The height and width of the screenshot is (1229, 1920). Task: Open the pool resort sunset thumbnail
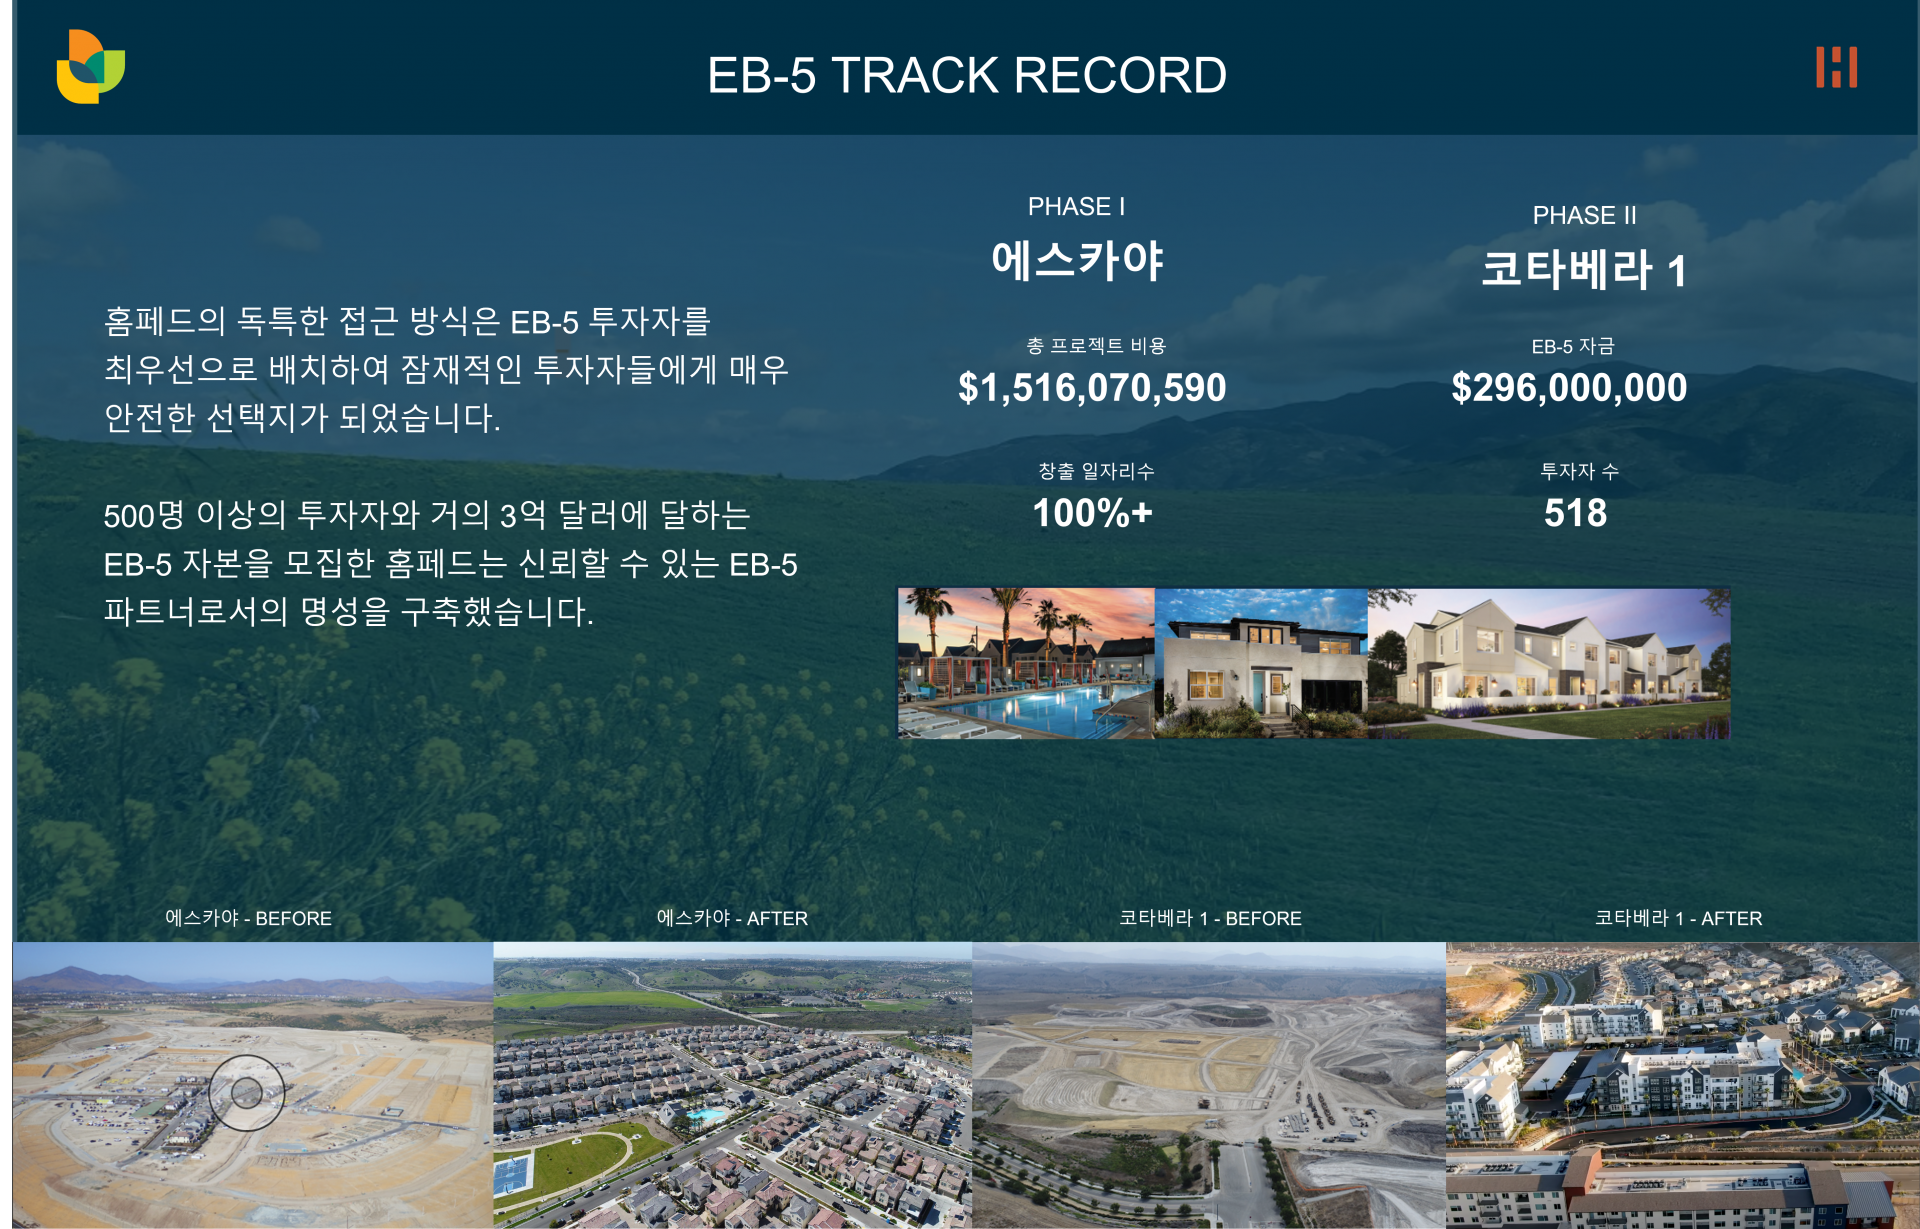coord(1026,663)
